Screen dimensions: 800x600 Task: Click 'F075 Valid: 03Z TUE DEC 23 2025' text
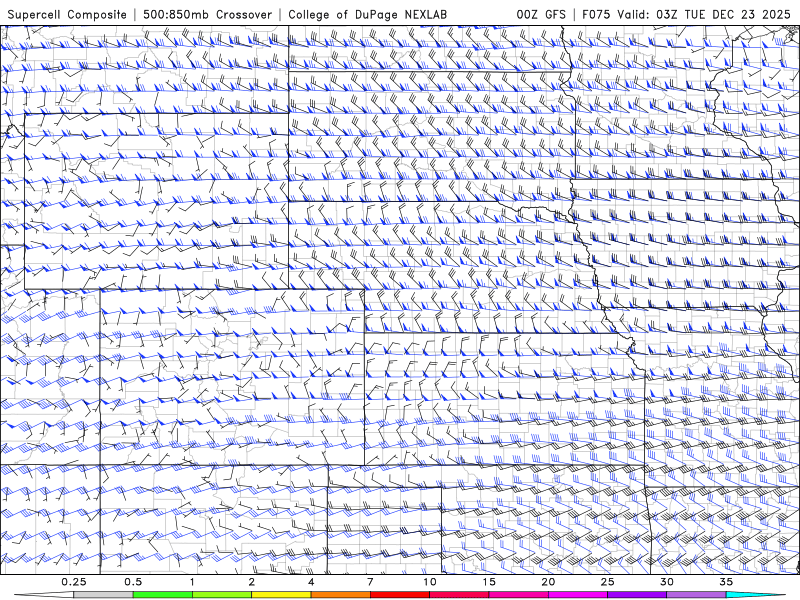coord(686,14)
